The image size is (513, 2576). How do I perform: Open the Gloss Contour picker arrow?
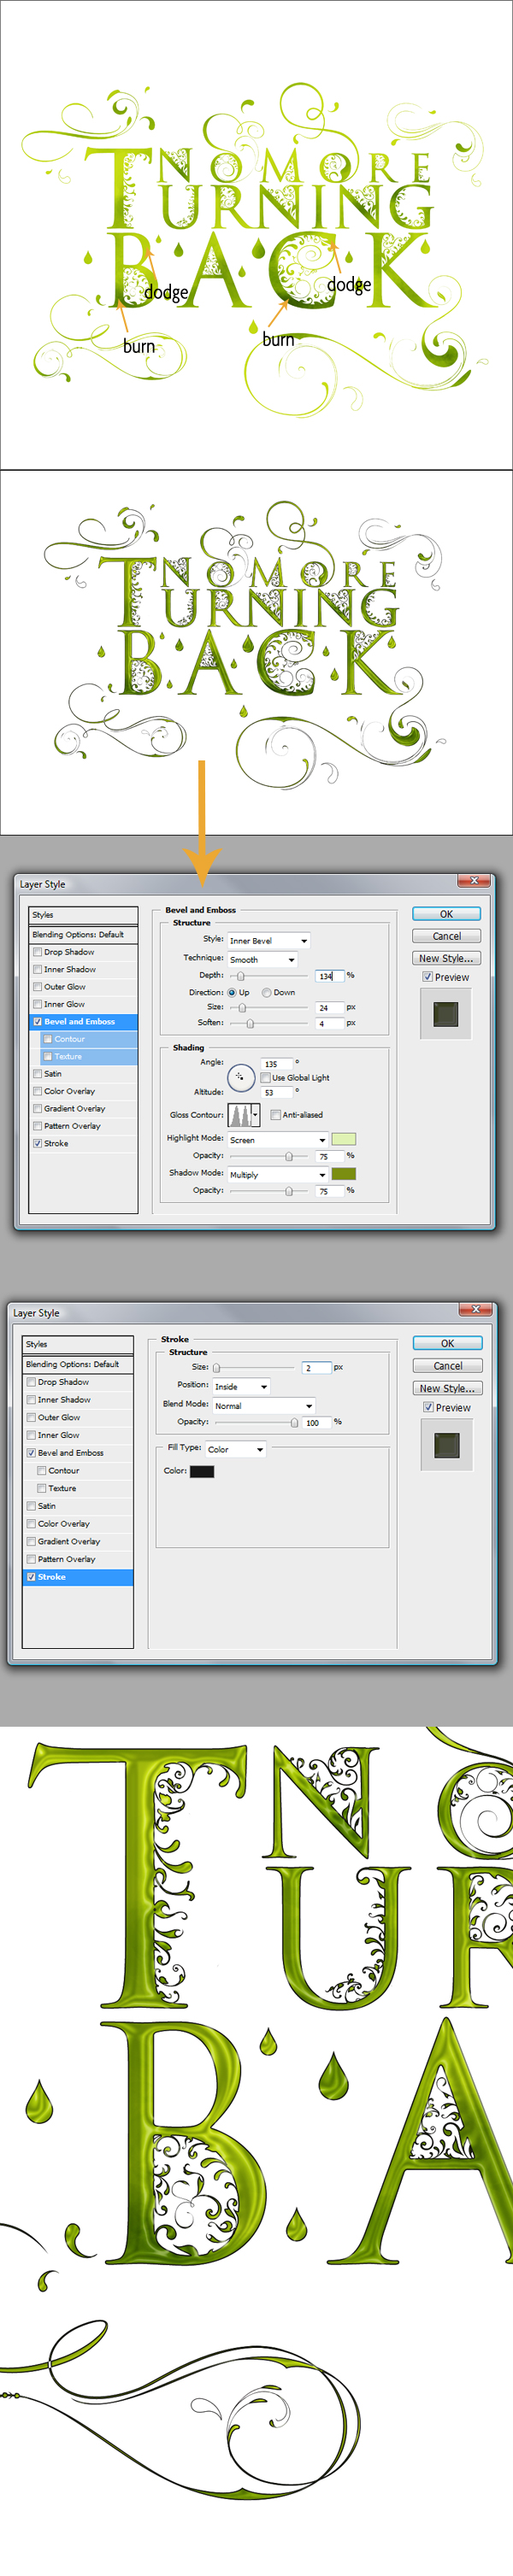tap(255, 1114)
